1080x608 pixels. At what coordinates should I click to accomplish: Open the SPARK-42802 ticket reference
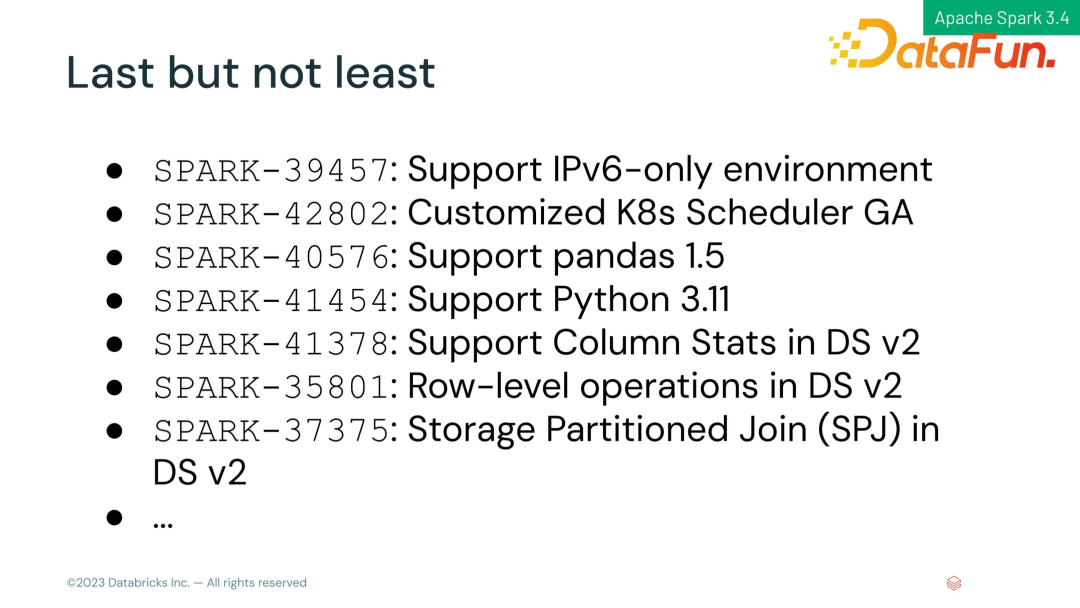coord(271,214)
